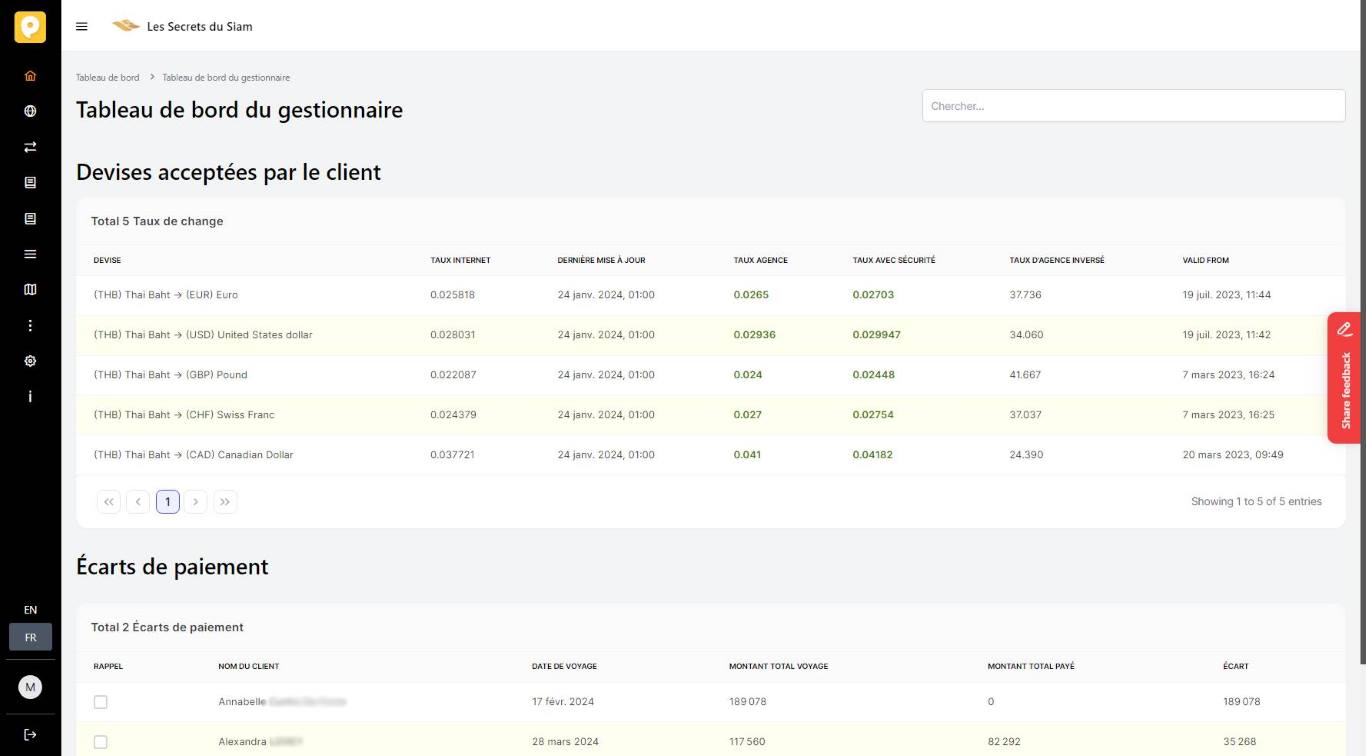The image size is (1366, 756).
Task: Switch language to FR
Action: coord(30,637)
